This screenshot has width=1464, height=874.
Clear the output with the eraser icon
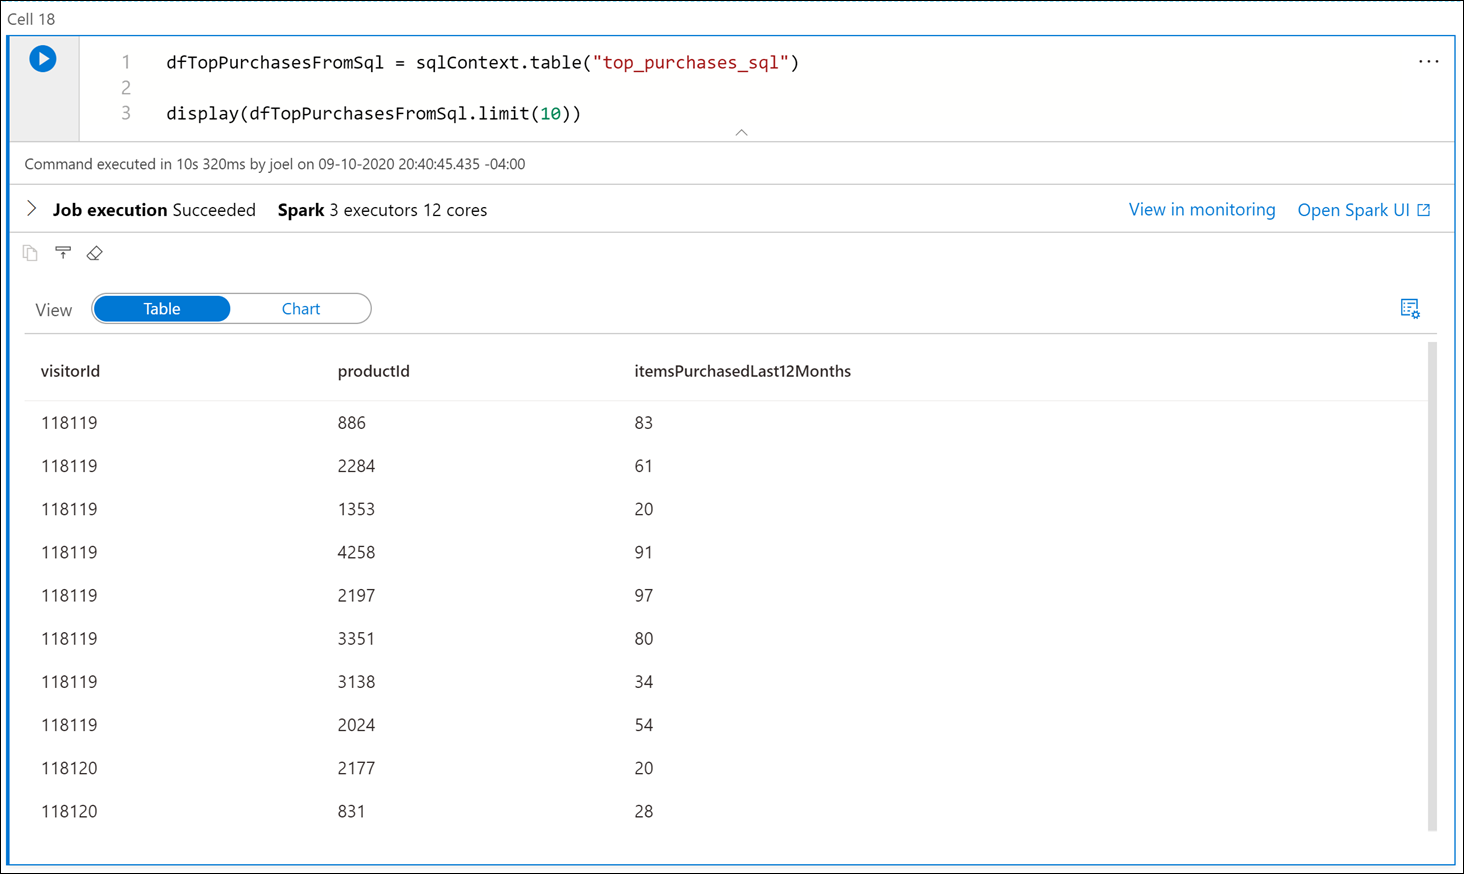click(94, 253)
